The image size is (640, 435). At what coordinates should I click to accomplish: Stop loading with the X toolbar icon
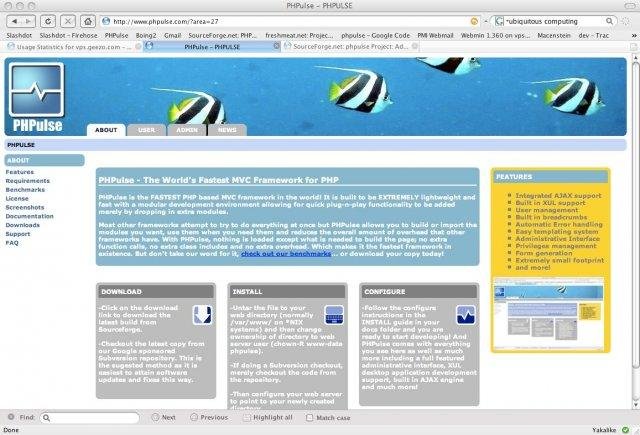pyautogui.click(x=68, y=21)
